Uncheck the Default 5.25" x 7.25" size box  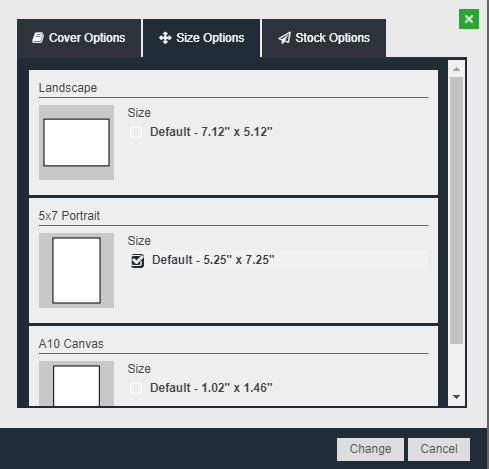coord(137,261)
